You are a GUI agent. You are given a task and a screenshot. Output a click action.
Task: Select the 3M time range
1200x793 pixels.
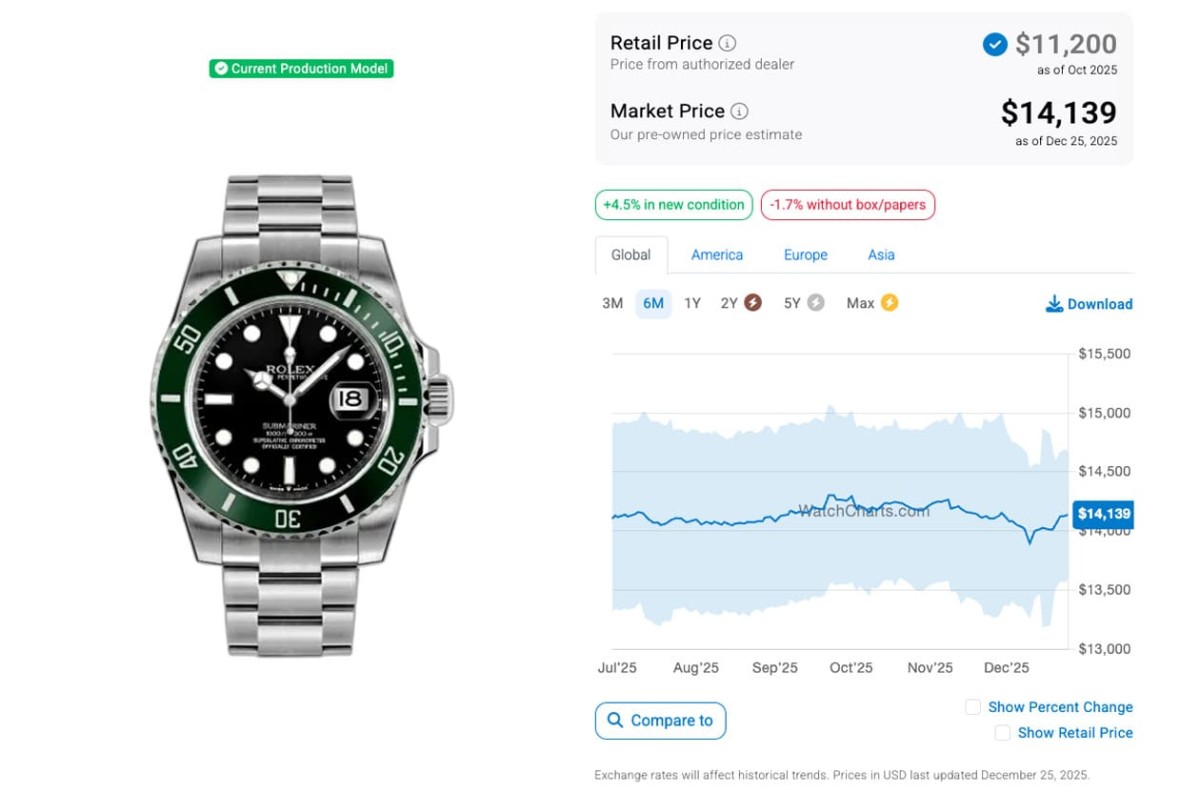(x=612, y=303)
